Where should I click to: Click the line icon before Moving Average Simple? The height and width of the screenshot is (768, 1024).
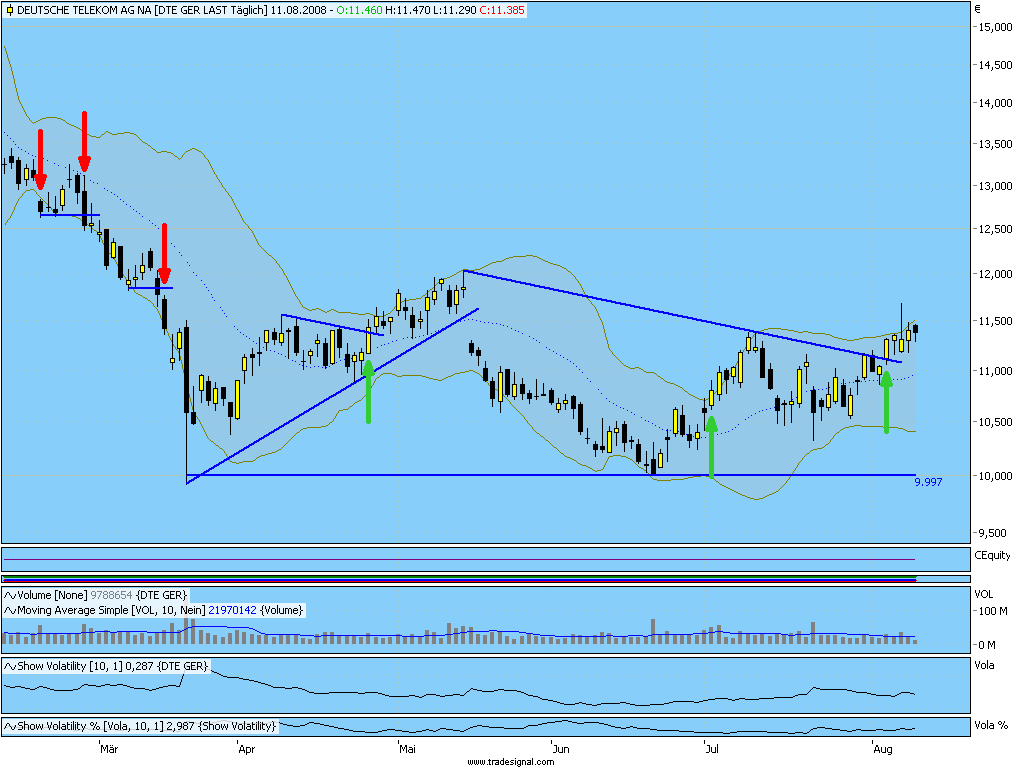[10, 610]
